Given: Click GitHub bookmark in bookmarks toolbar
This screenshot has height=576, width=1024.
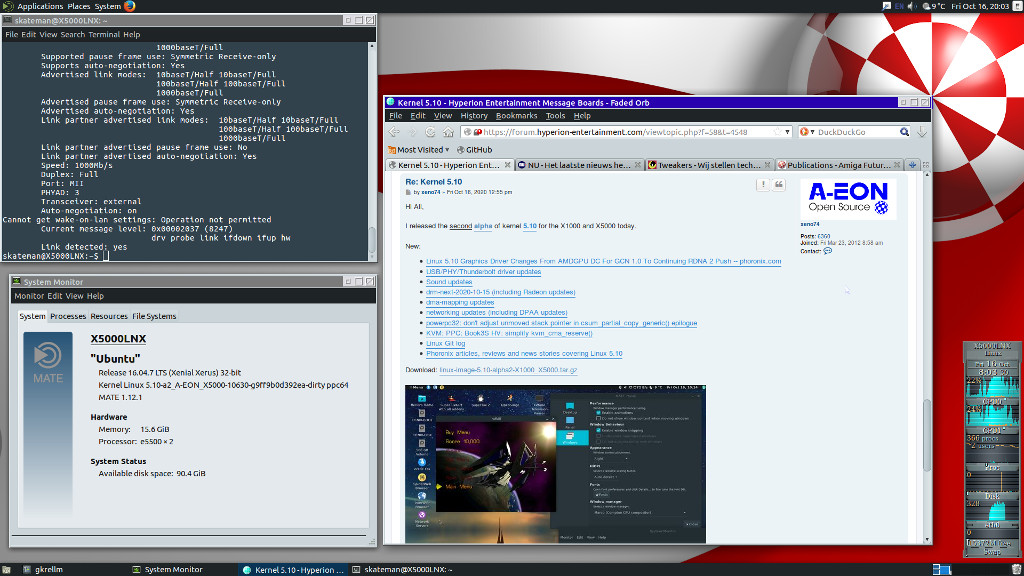Looking at the screenshot, I should (474, 150).
